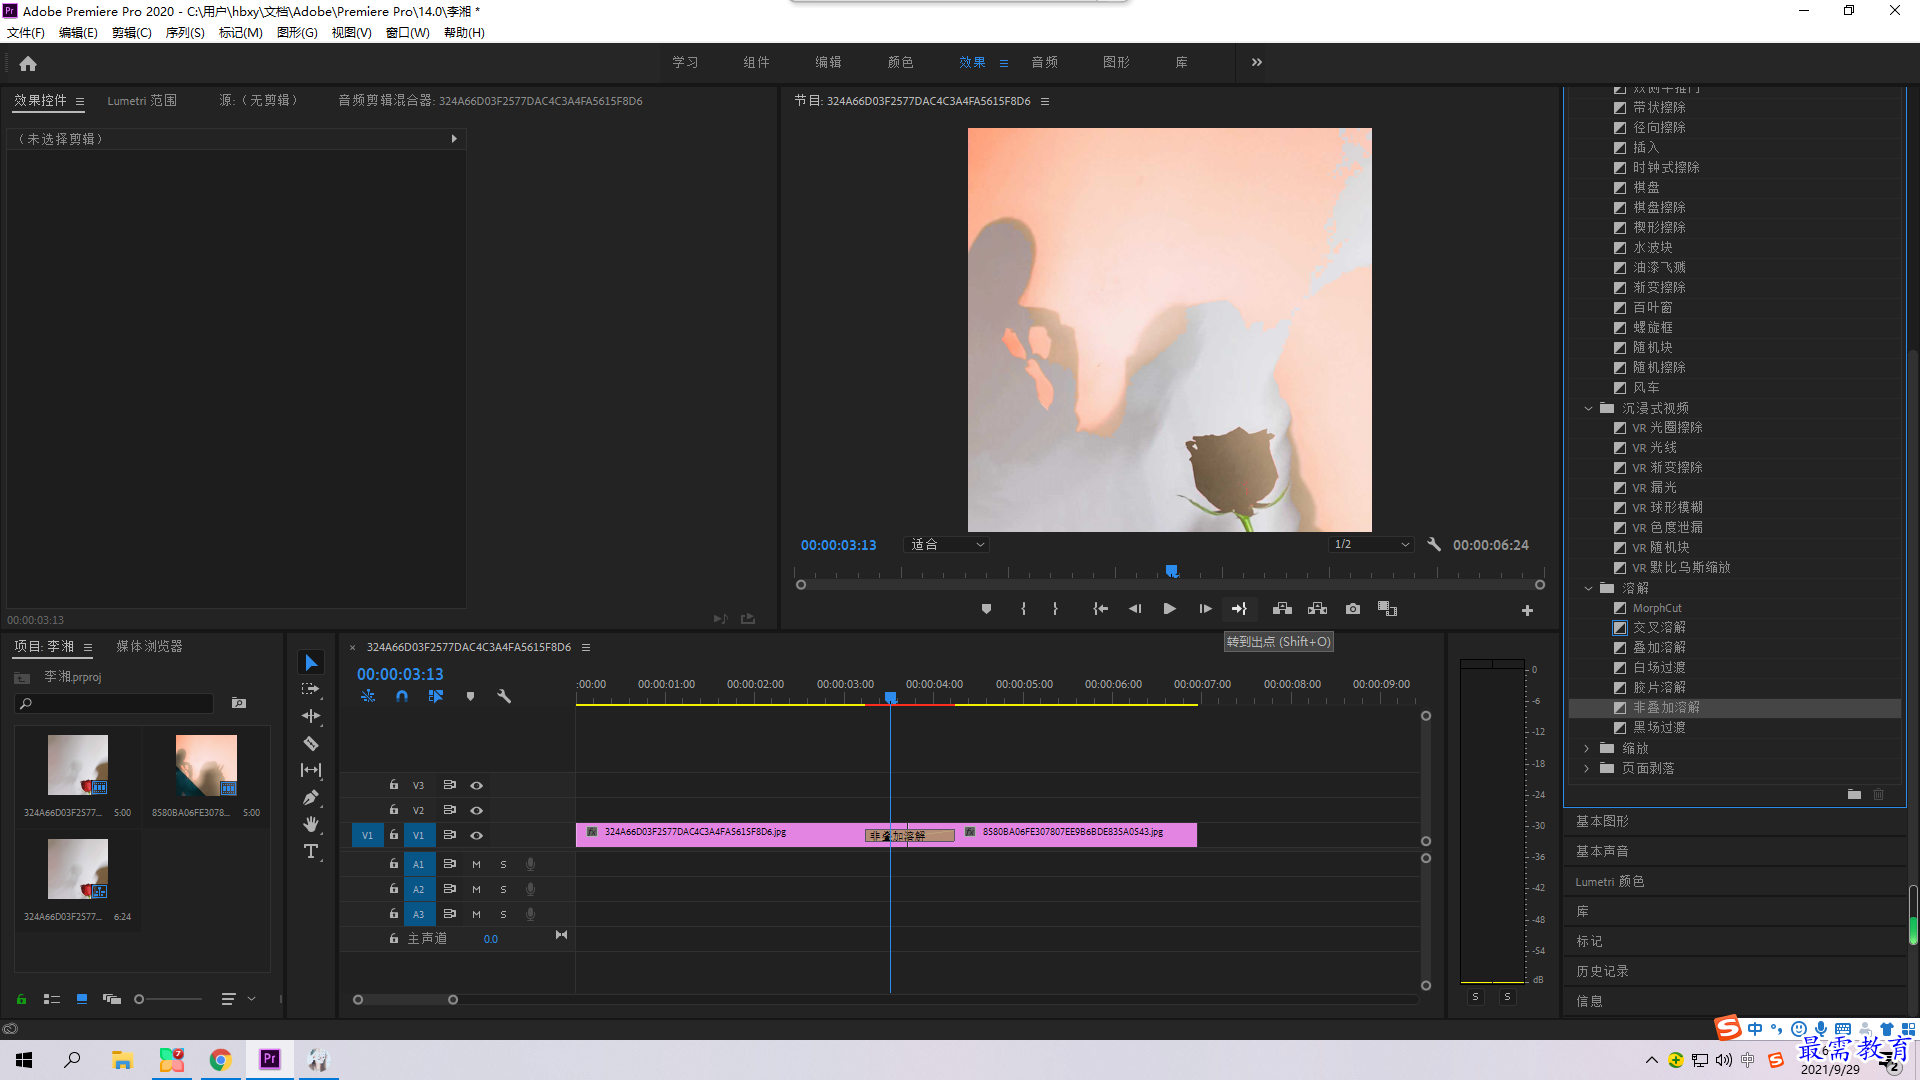
Task: Toggle lock on track V3
Action: click(x=394, y=785)
